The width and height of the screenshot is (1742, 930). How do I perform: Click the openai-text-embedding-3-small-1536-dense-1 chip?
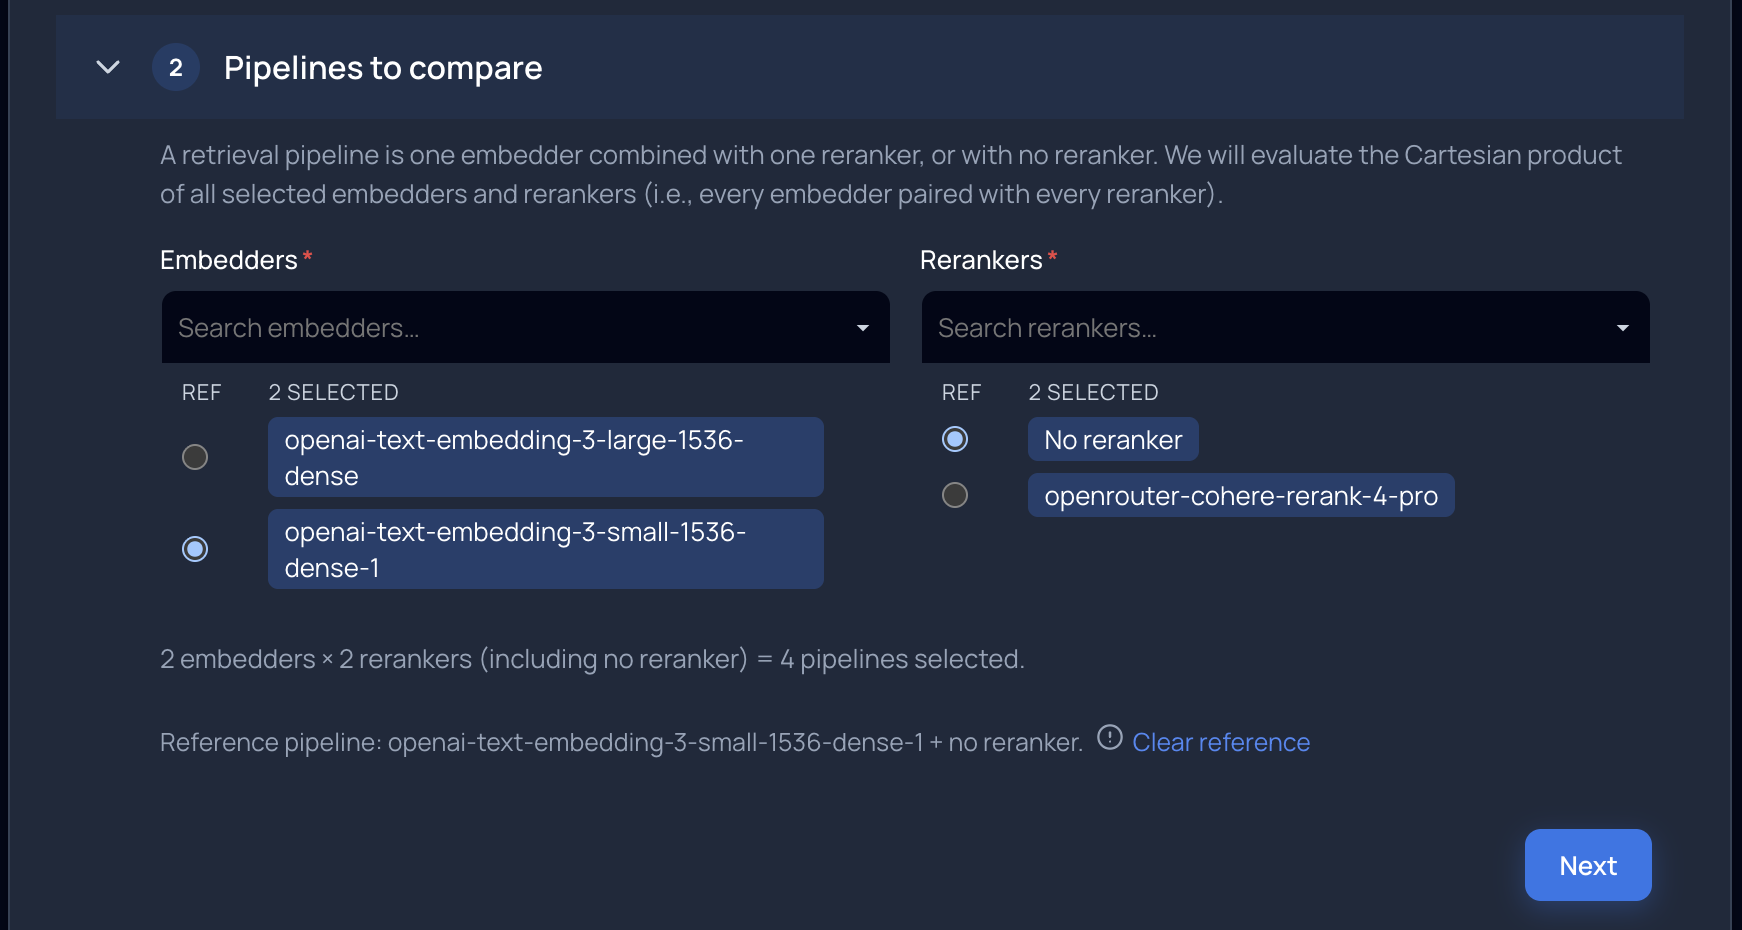click(x=546, y=549)
